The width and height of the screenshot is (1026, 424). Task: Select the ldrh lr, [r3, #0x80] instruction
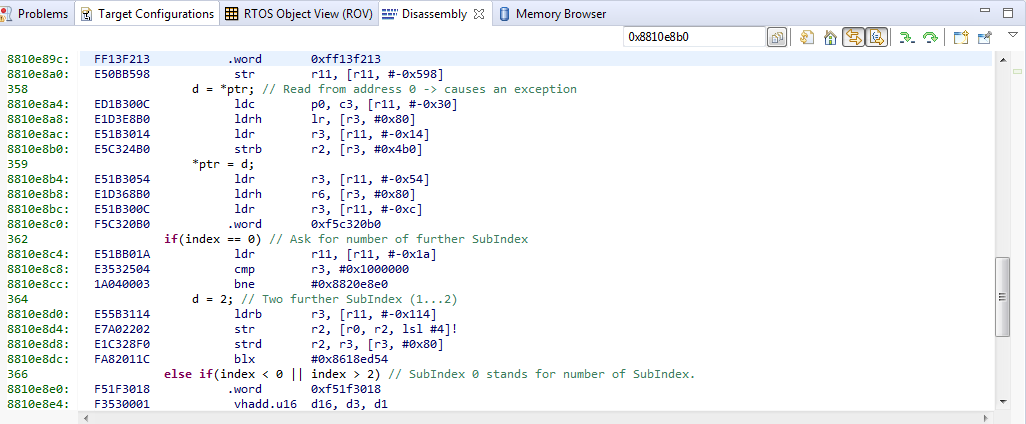point(325,118)
